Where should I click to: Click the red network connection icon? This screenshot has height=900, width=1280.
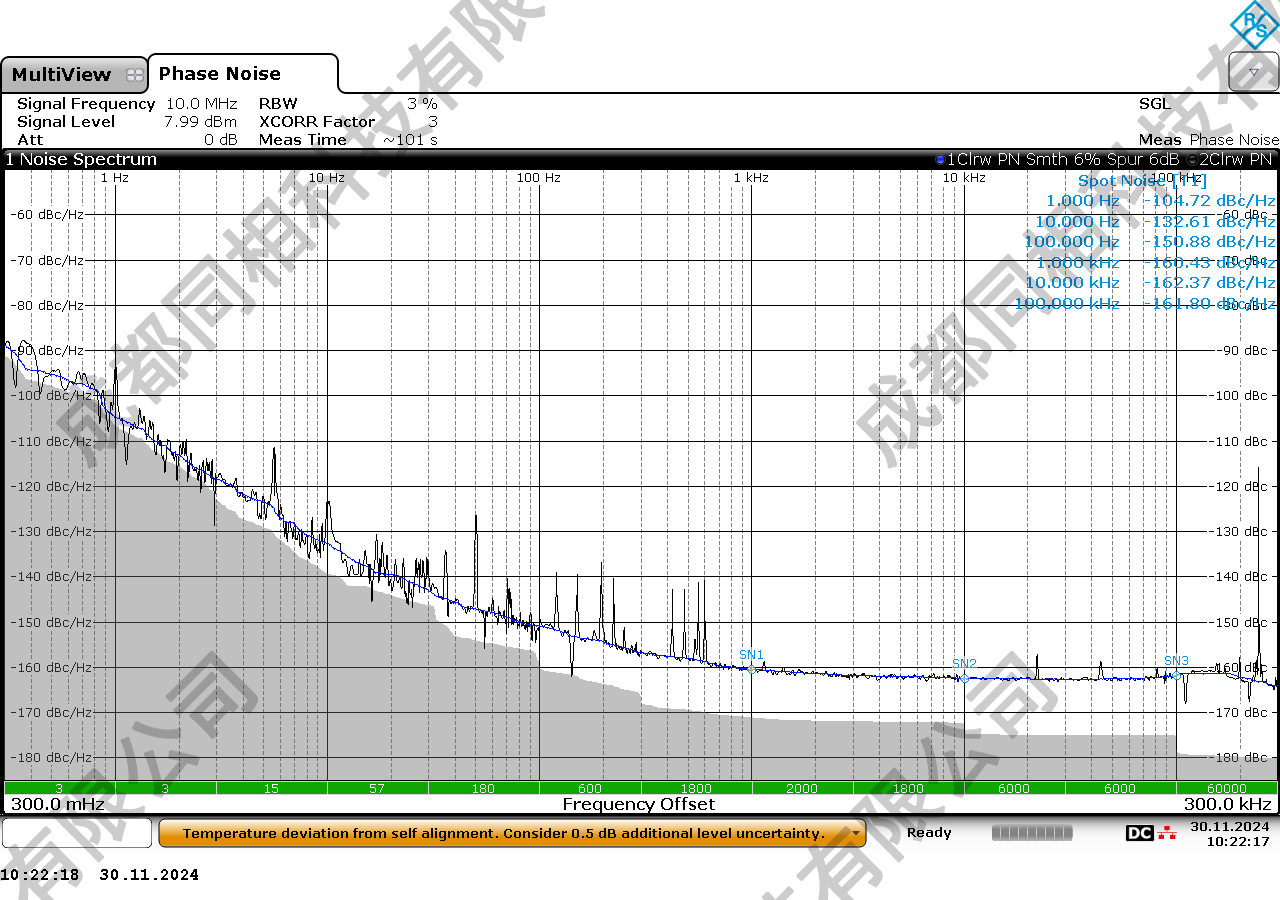click(x=1167, y=833)
